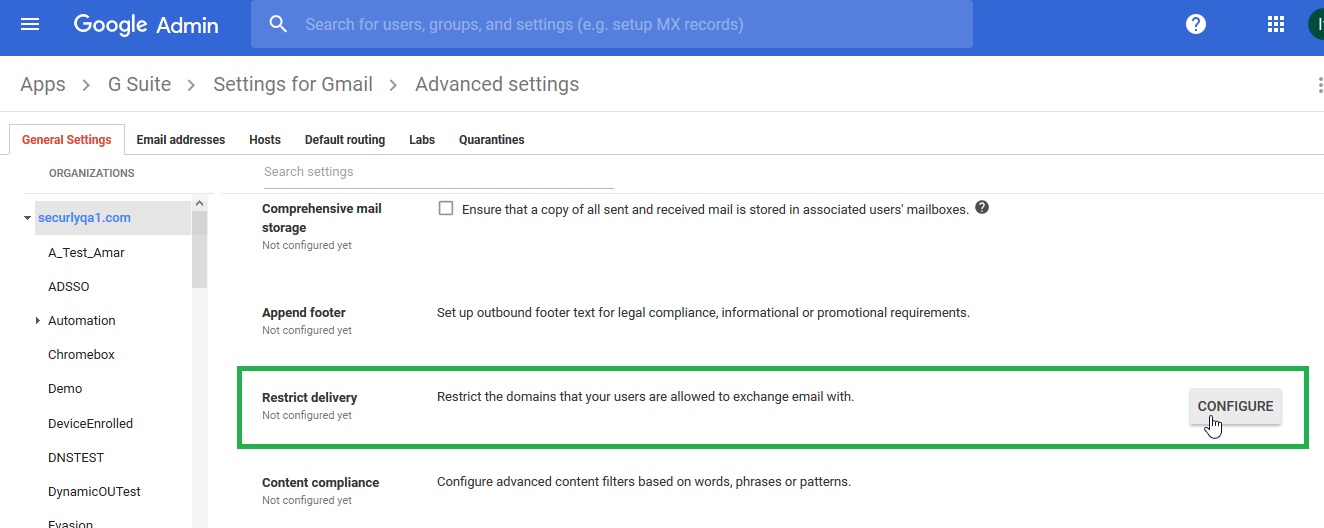Viewport: 1324px width, 528px height.
Task: Switch to the Email addresses tab
Action: [x=181, y=140]
